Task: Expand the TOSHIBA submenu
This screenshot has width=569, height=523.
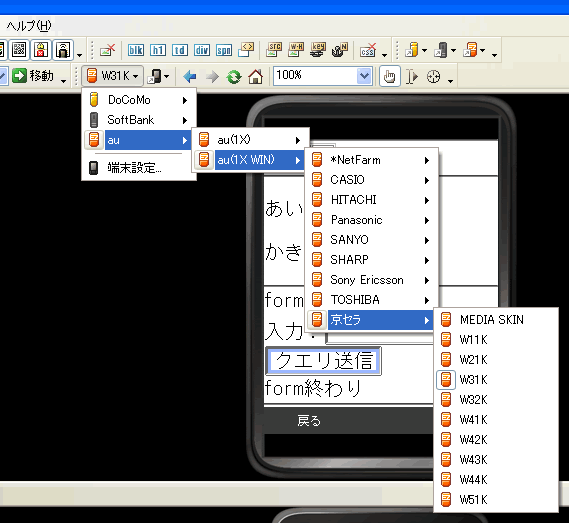Action: click(x=372, y=300)
